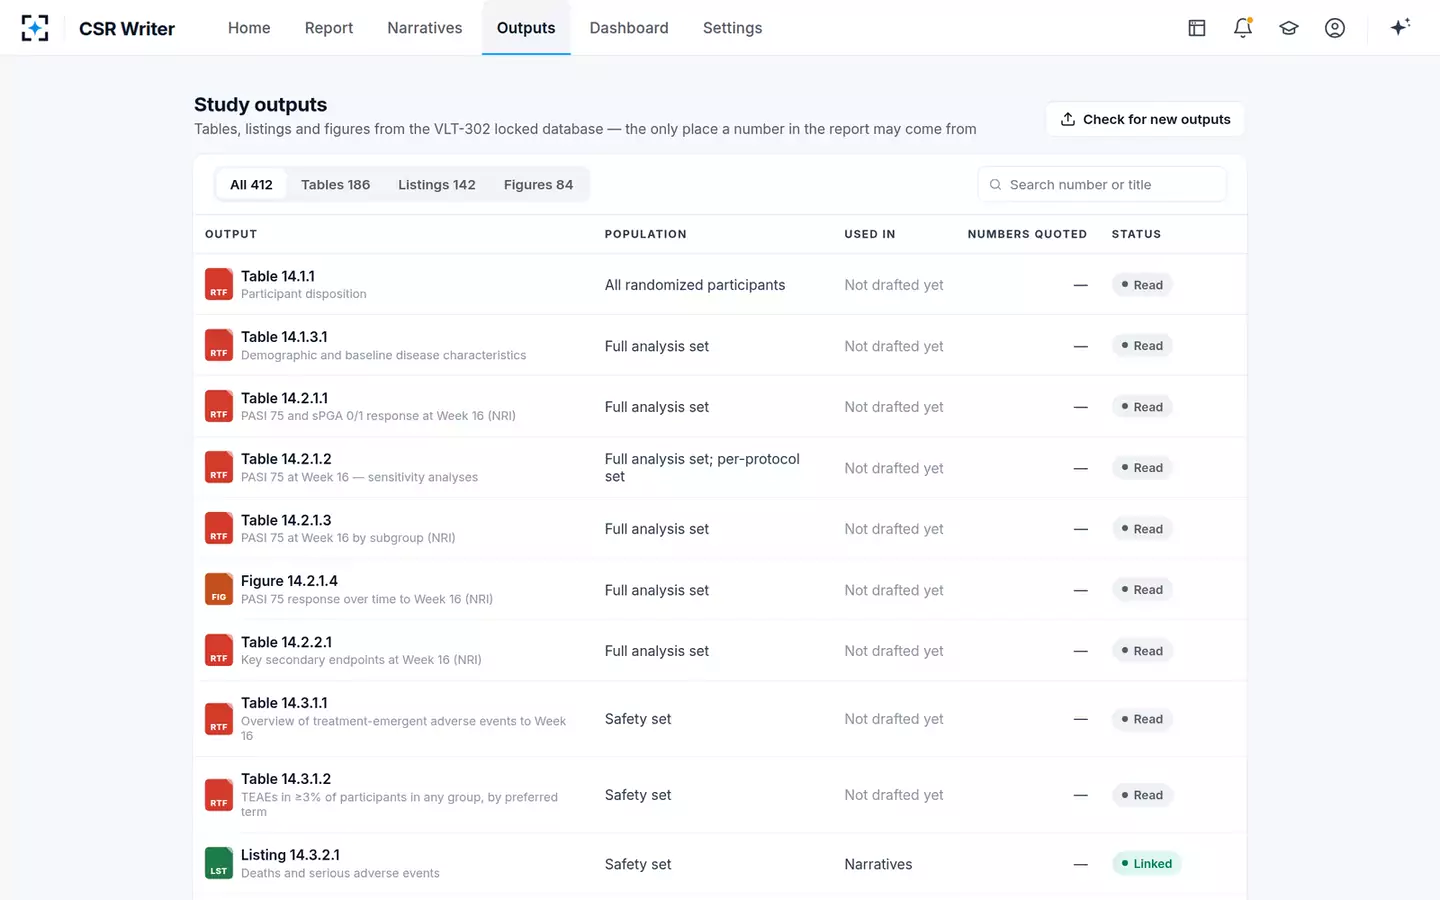Launch the AI sparkle assistant
The height and width of the screenshot is (900, 1440).
click(x=1400, y=27)
